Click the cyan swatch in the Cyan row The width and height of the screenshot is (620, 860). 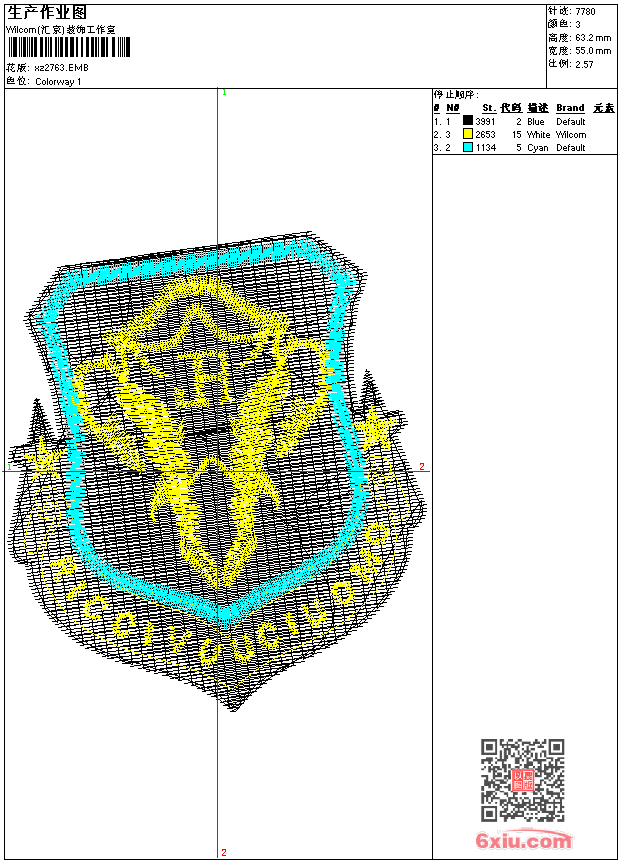pos(467,148)
